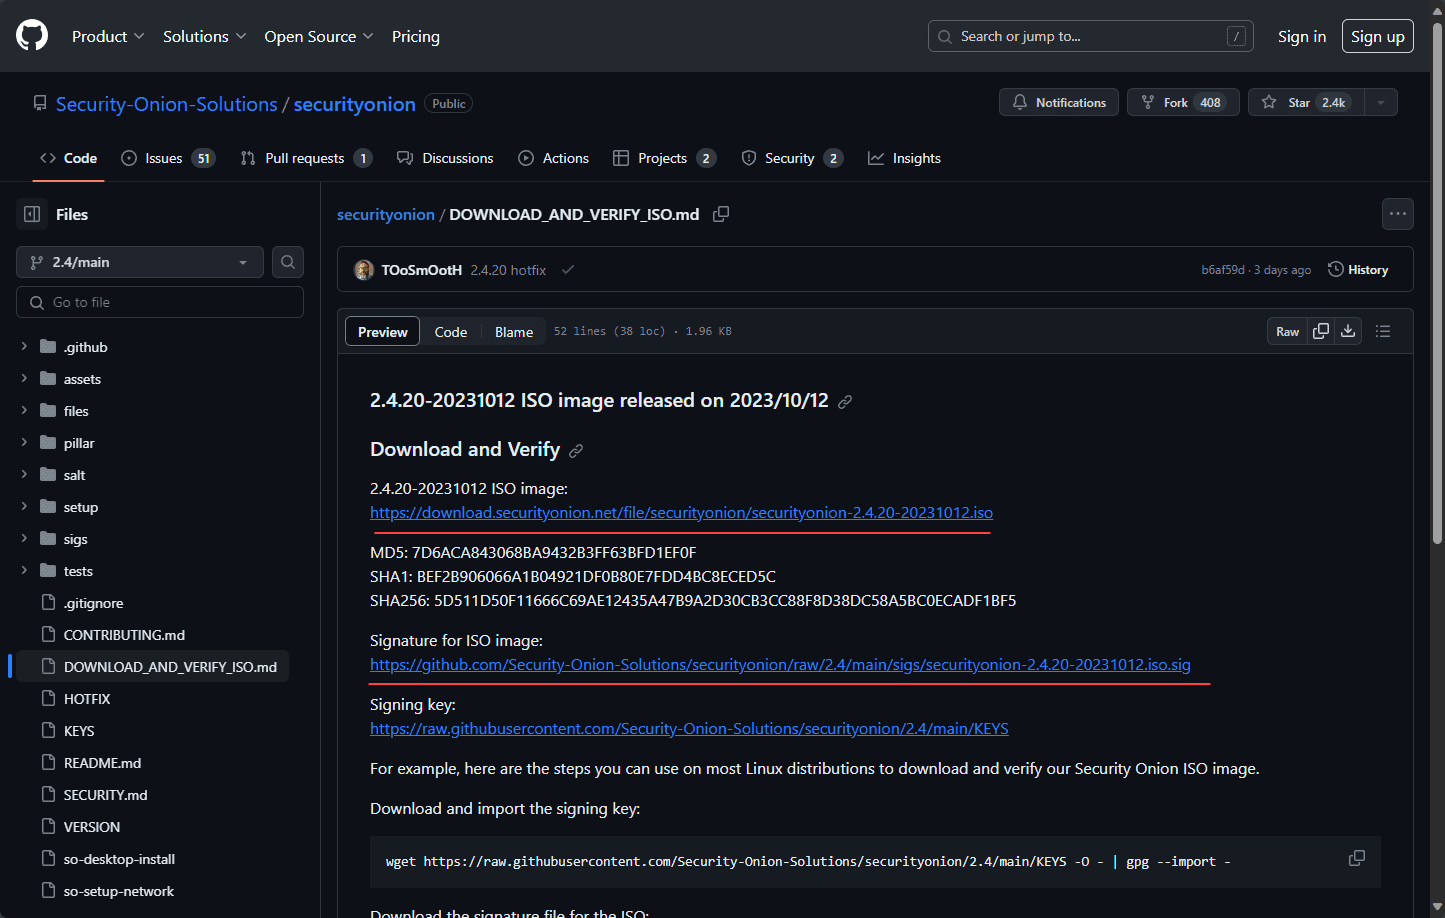Copy file path icon next to filename
Viewport: 1445px width, 918px height.
coord(721,214)
